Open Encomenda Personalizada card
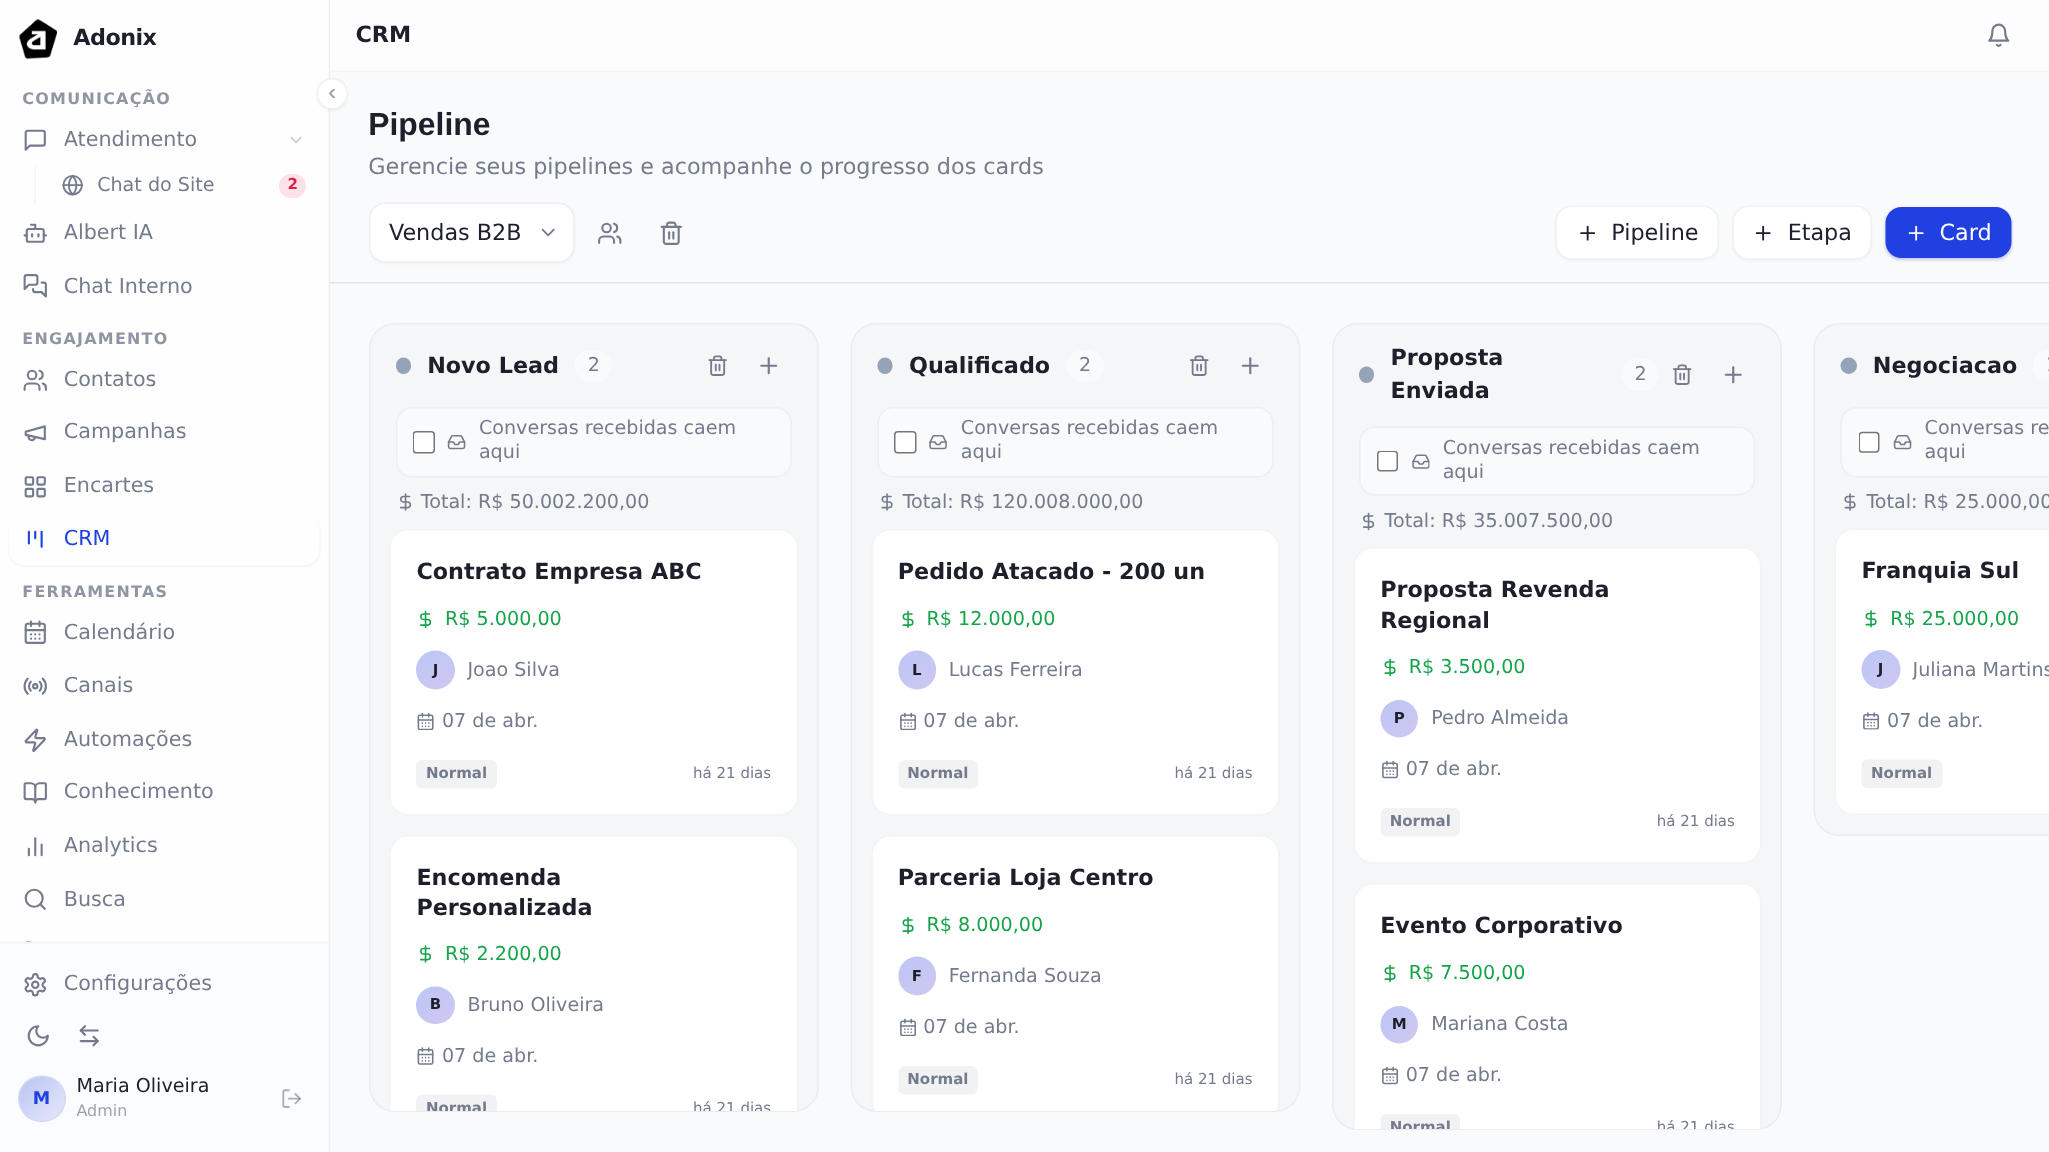Image resolution: width=2049 pixels, height=1152 pixels. (594, 974)
